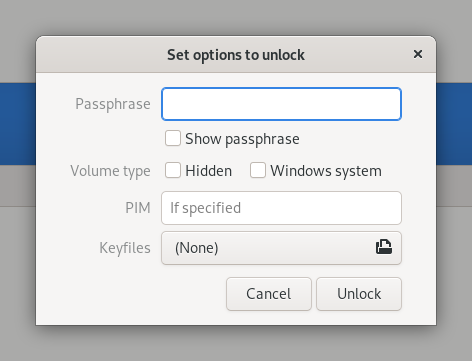Click the 'Passphrase' field label

pyautogui.click(x=113, y=104)
